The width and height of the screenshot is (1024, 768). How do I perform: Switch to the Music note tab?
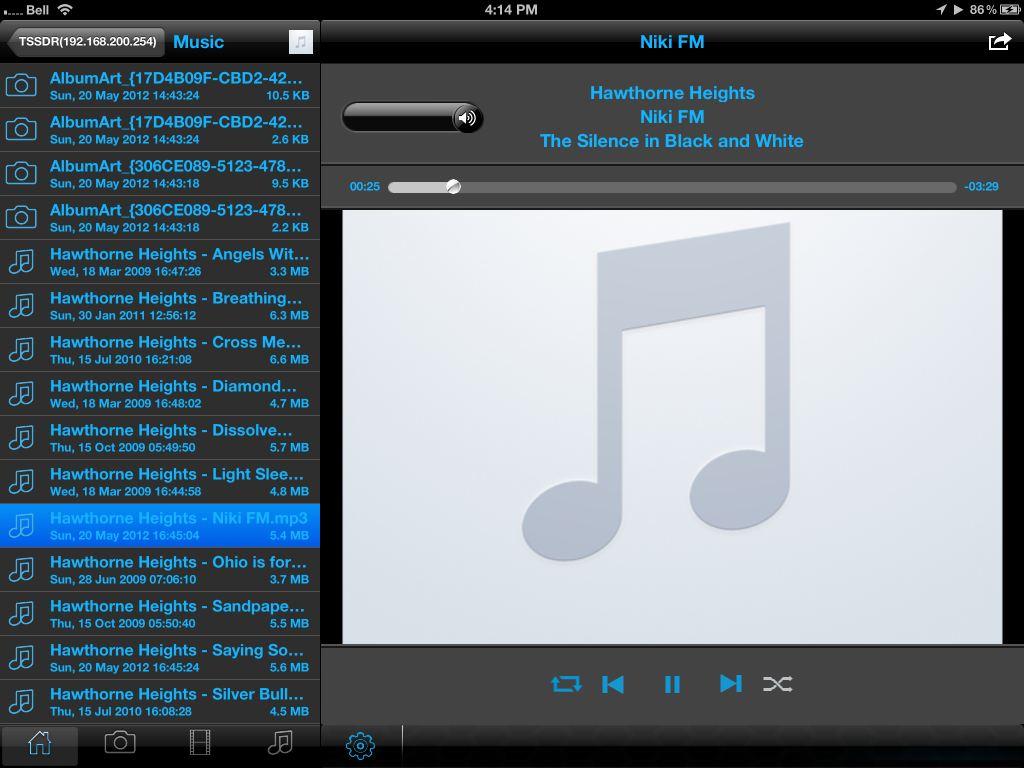click(281, 743)
